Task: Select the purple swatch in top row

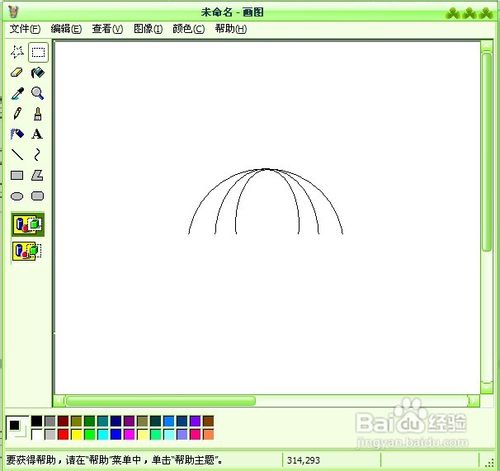Action: (x=129, y=421)
